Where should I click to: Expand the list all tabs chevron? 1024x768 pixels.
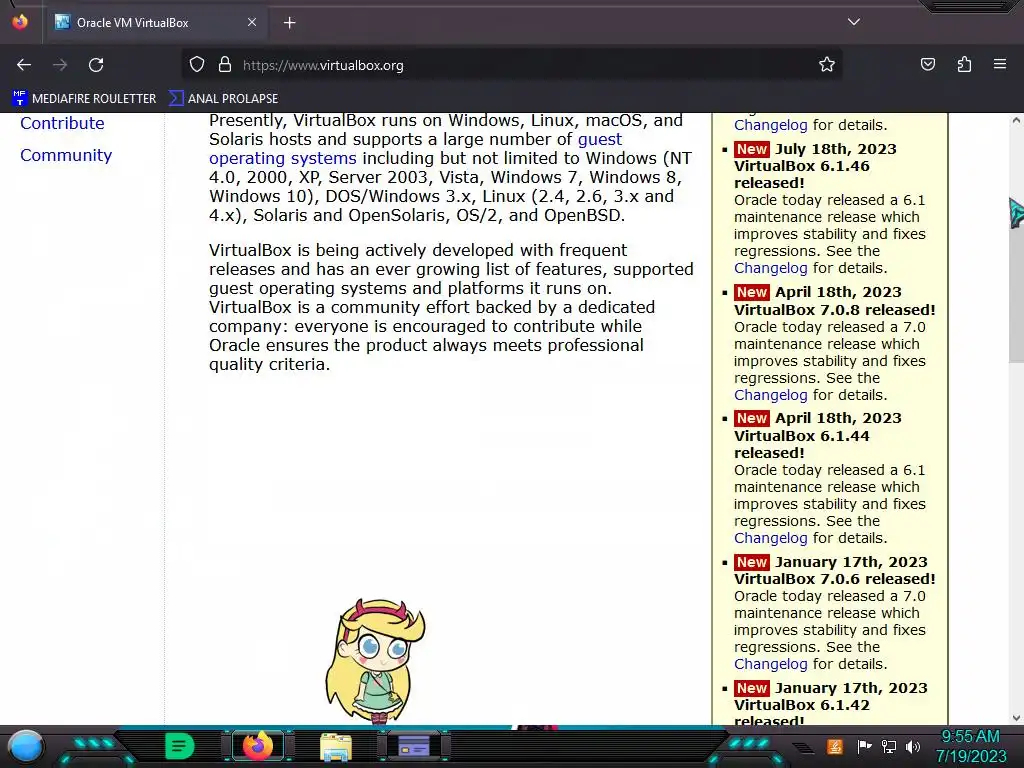(854, 22)
